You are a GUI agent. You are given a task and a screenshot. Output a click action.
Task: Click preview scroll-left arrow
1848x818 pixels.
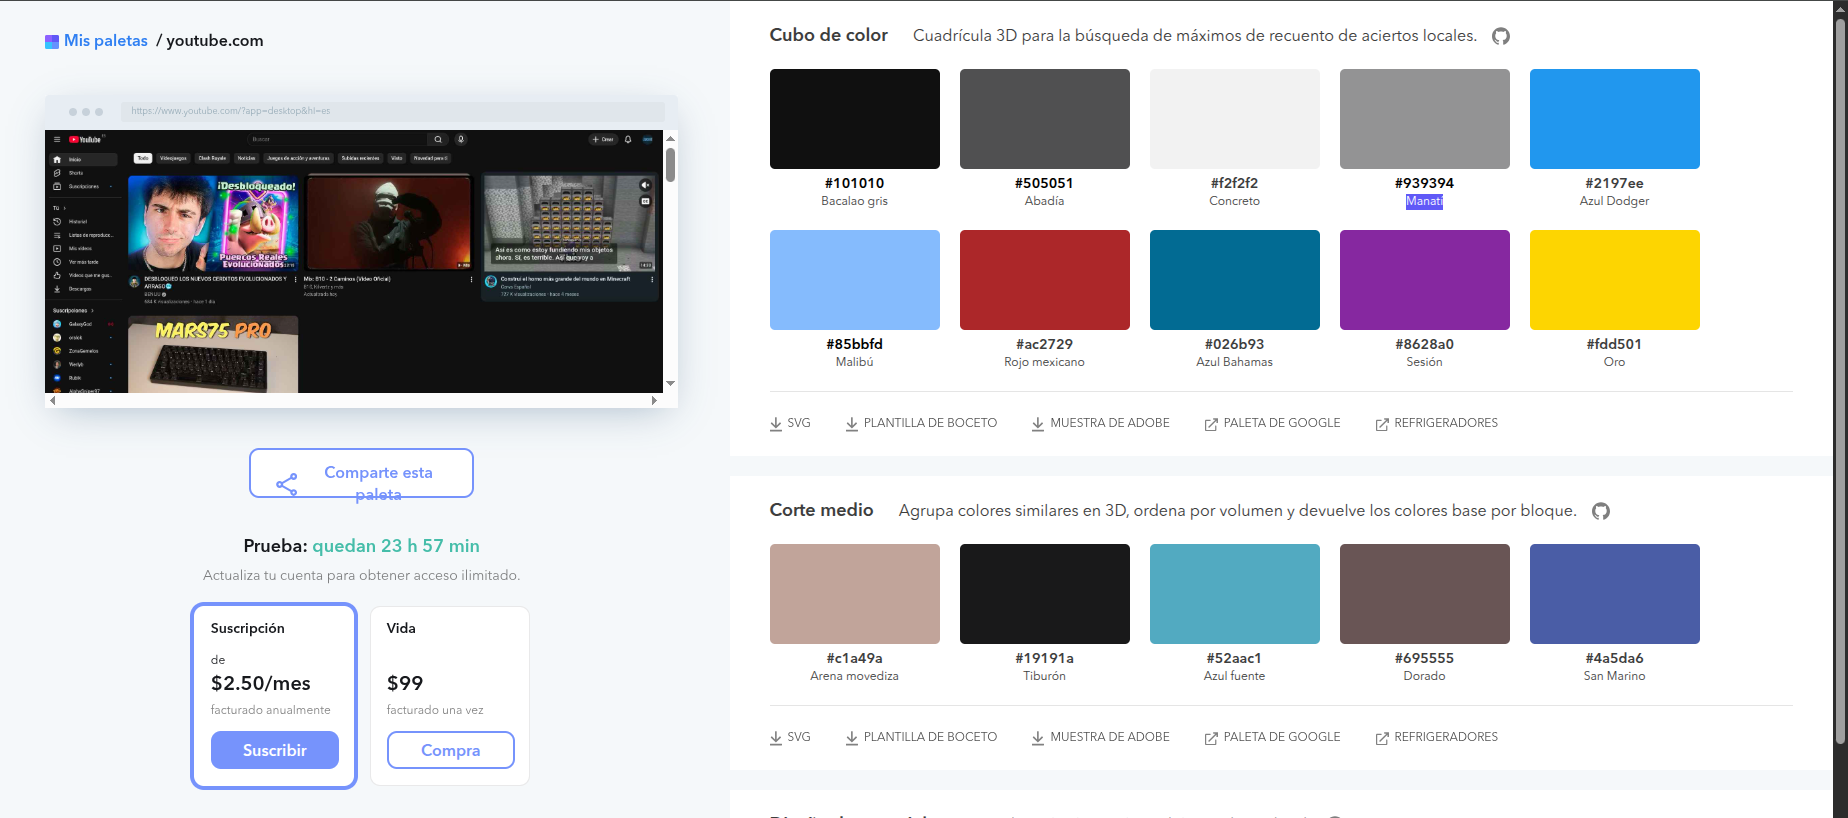pyautogui.click(x=52, y=400)
